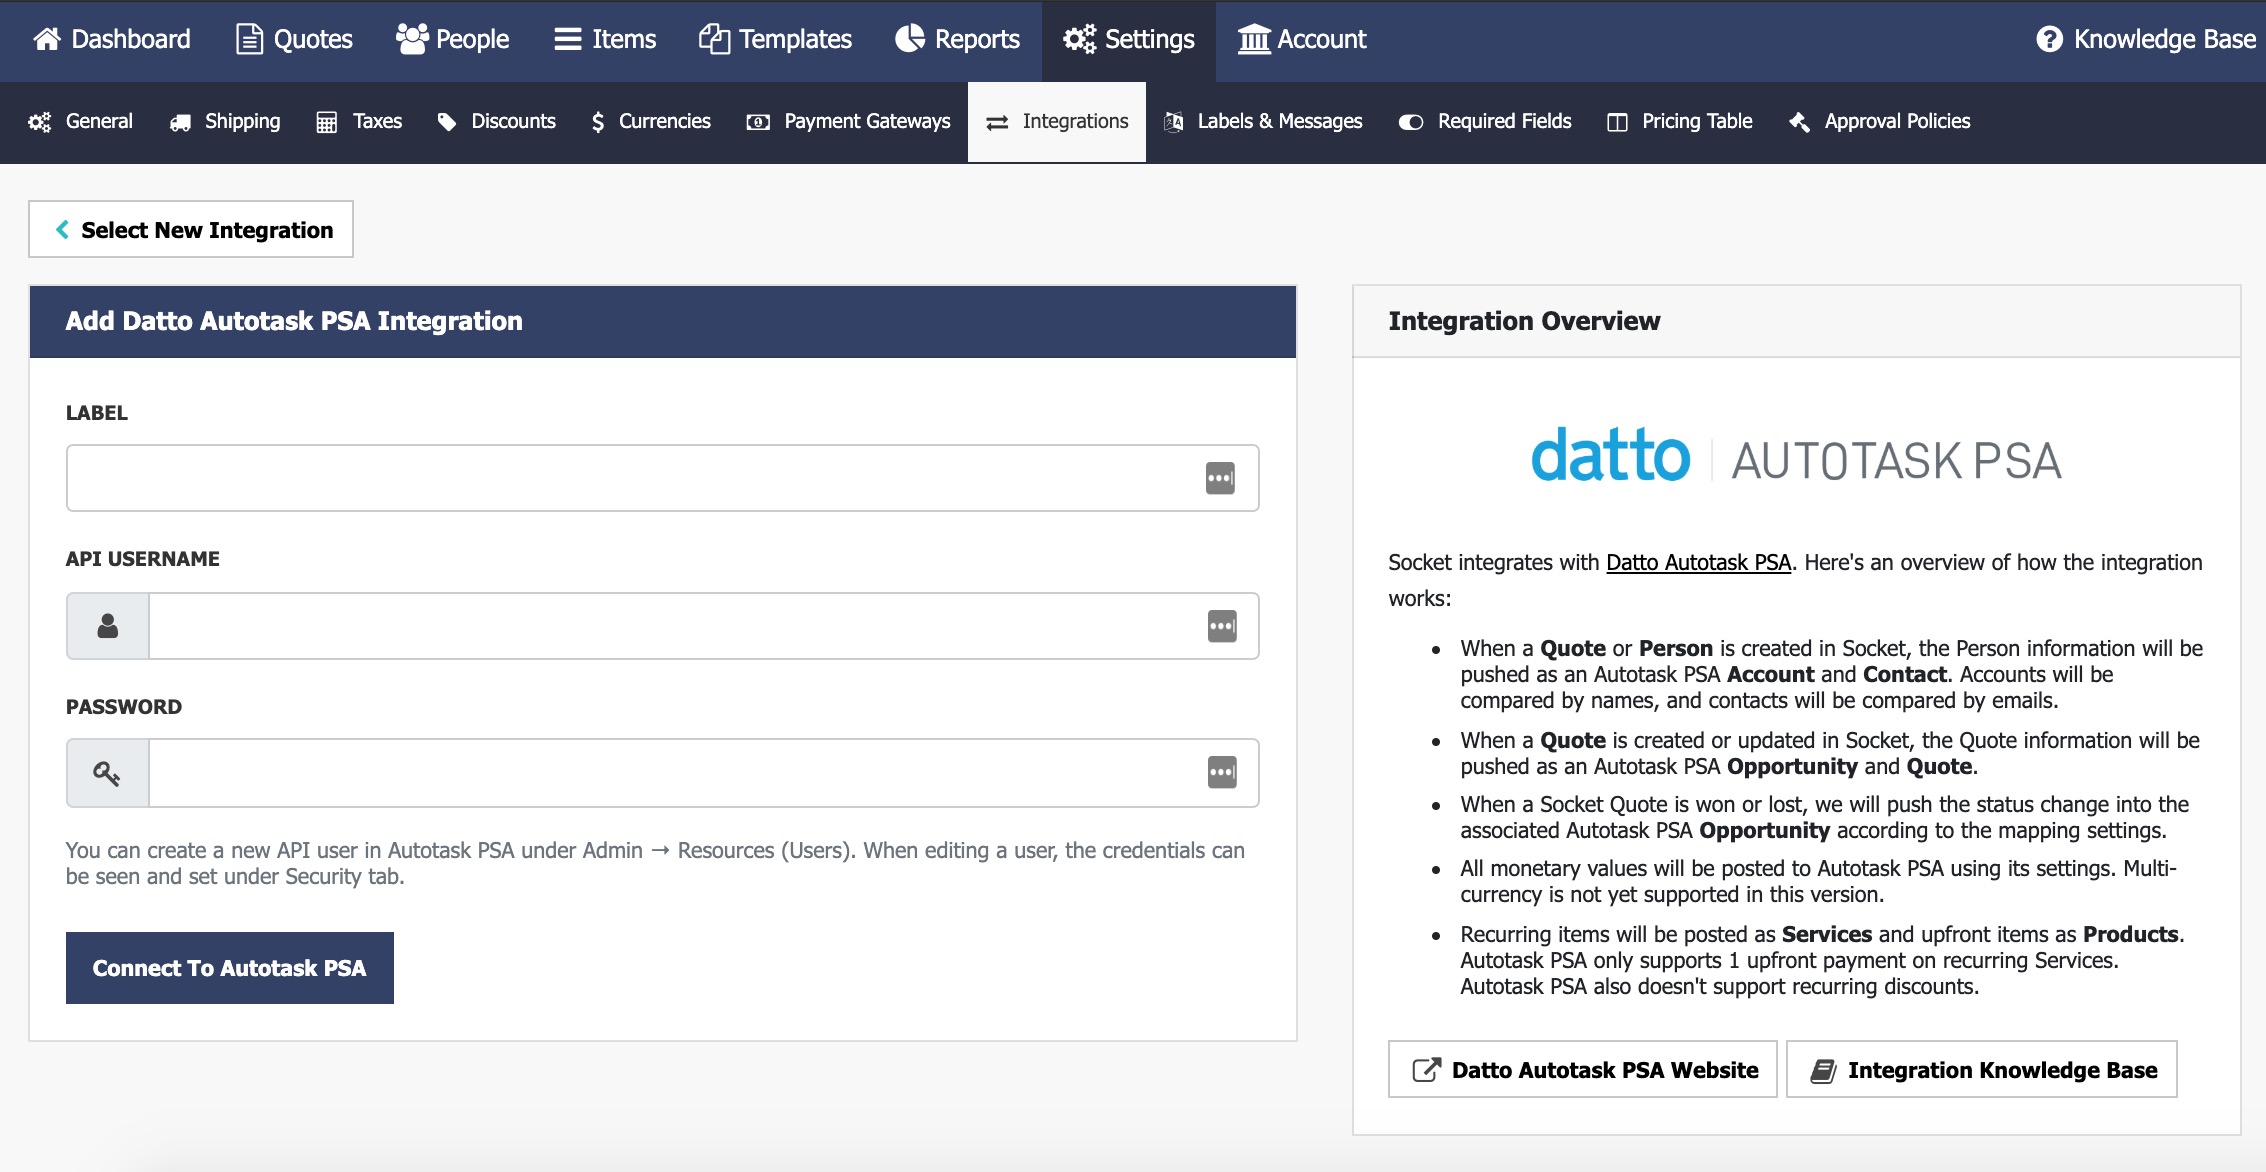Viewport: 2266px width, 1172px height.
Task: Open the Templates menu
Action: click(775, 39)
